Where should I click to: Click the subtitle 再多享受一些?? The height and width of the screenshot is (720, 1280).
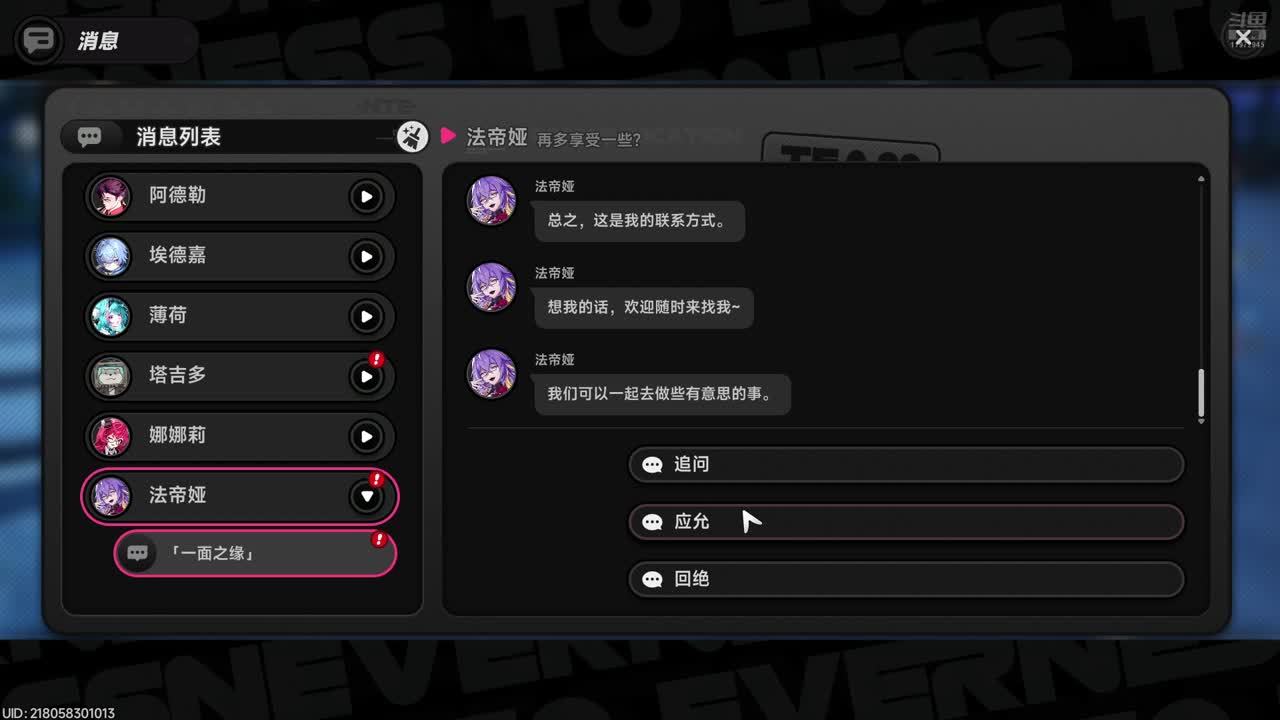(589, 140)
